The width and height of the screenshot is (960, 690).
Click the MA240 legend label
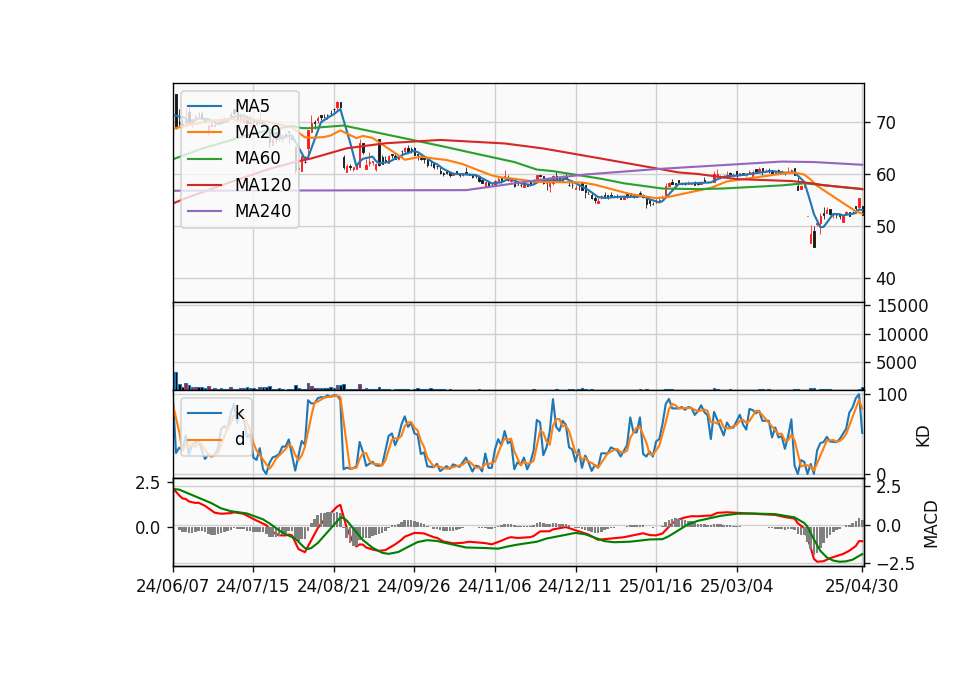[x=263, y=211]
